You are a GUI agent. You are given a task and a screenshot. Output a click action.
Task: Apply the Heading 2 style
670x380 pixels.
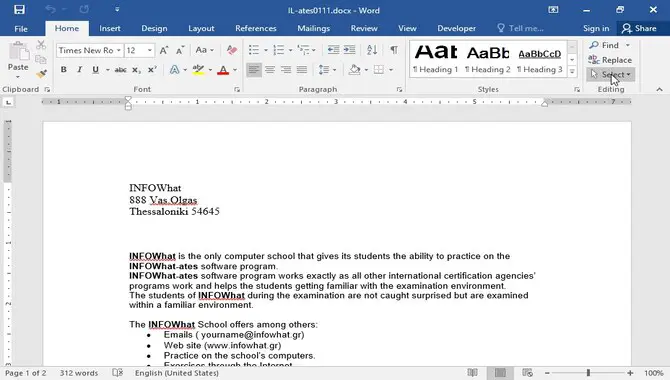click(x=488, y=60)
